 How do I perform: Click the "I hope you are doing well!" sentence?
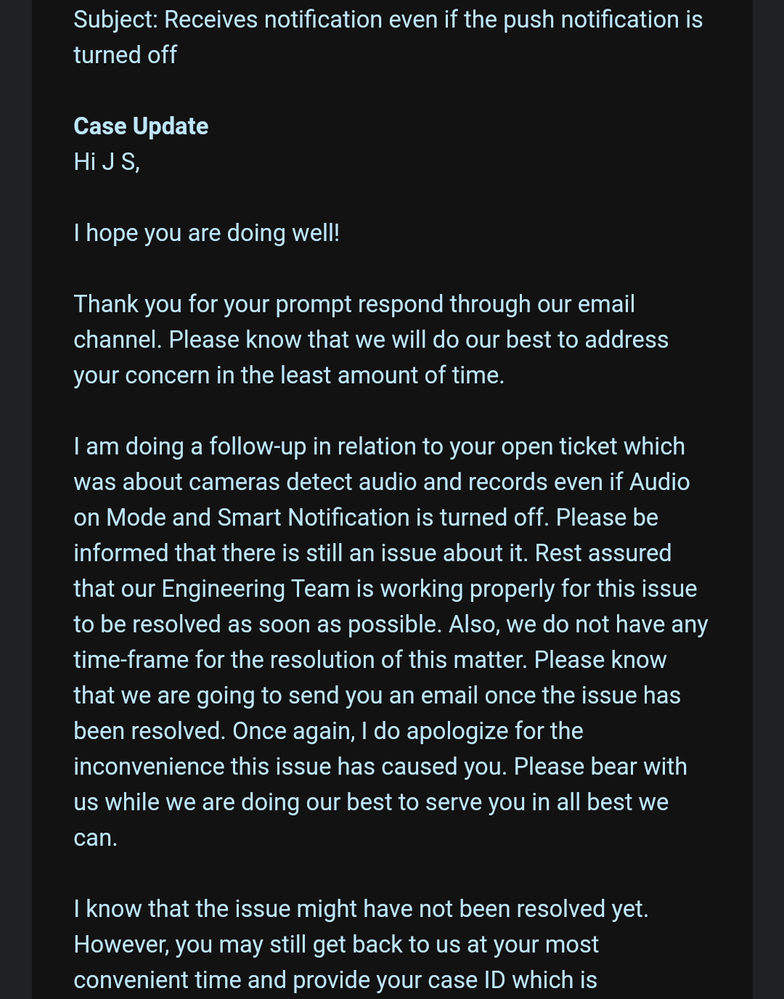click(206, 233)
